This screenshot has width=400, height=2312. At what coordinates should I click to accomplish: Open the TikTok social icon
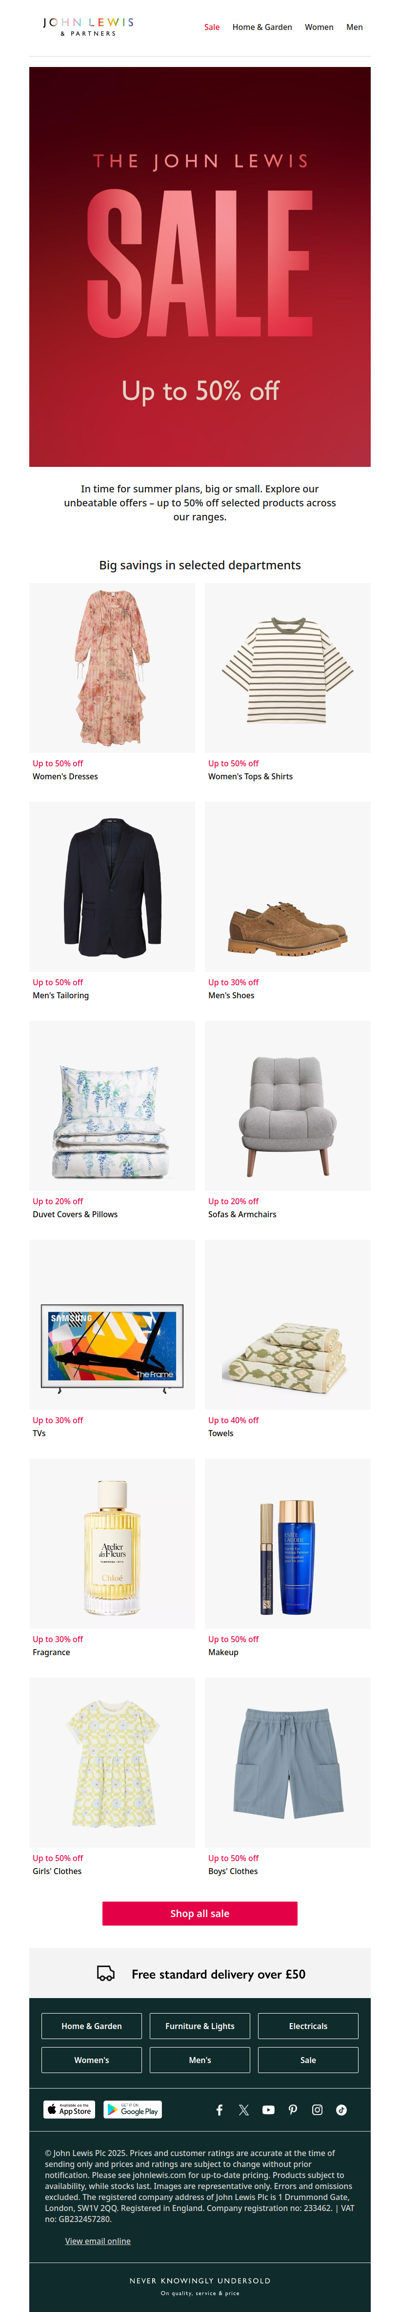coord(341,2109)
